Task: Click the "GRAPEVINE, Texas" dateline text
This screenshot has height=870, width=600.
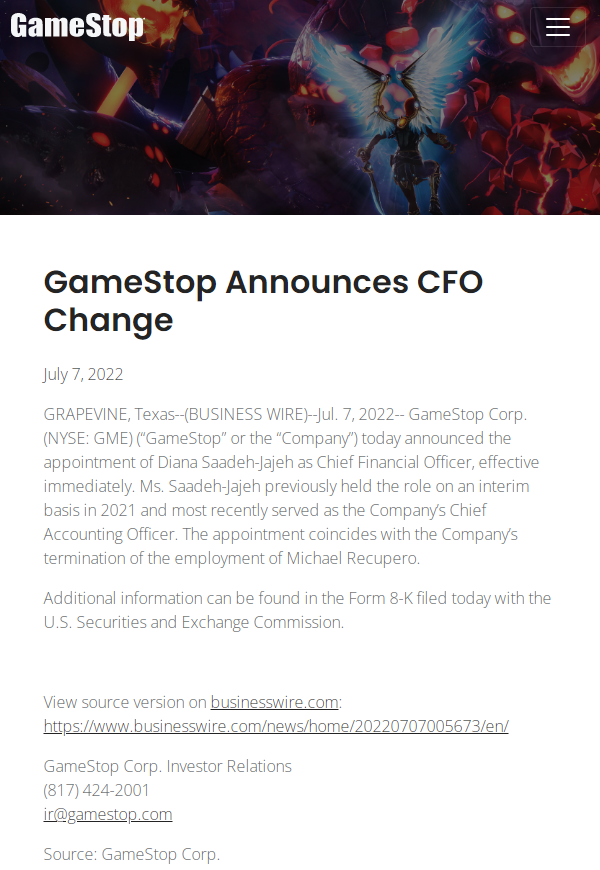Action: (101, 414)
